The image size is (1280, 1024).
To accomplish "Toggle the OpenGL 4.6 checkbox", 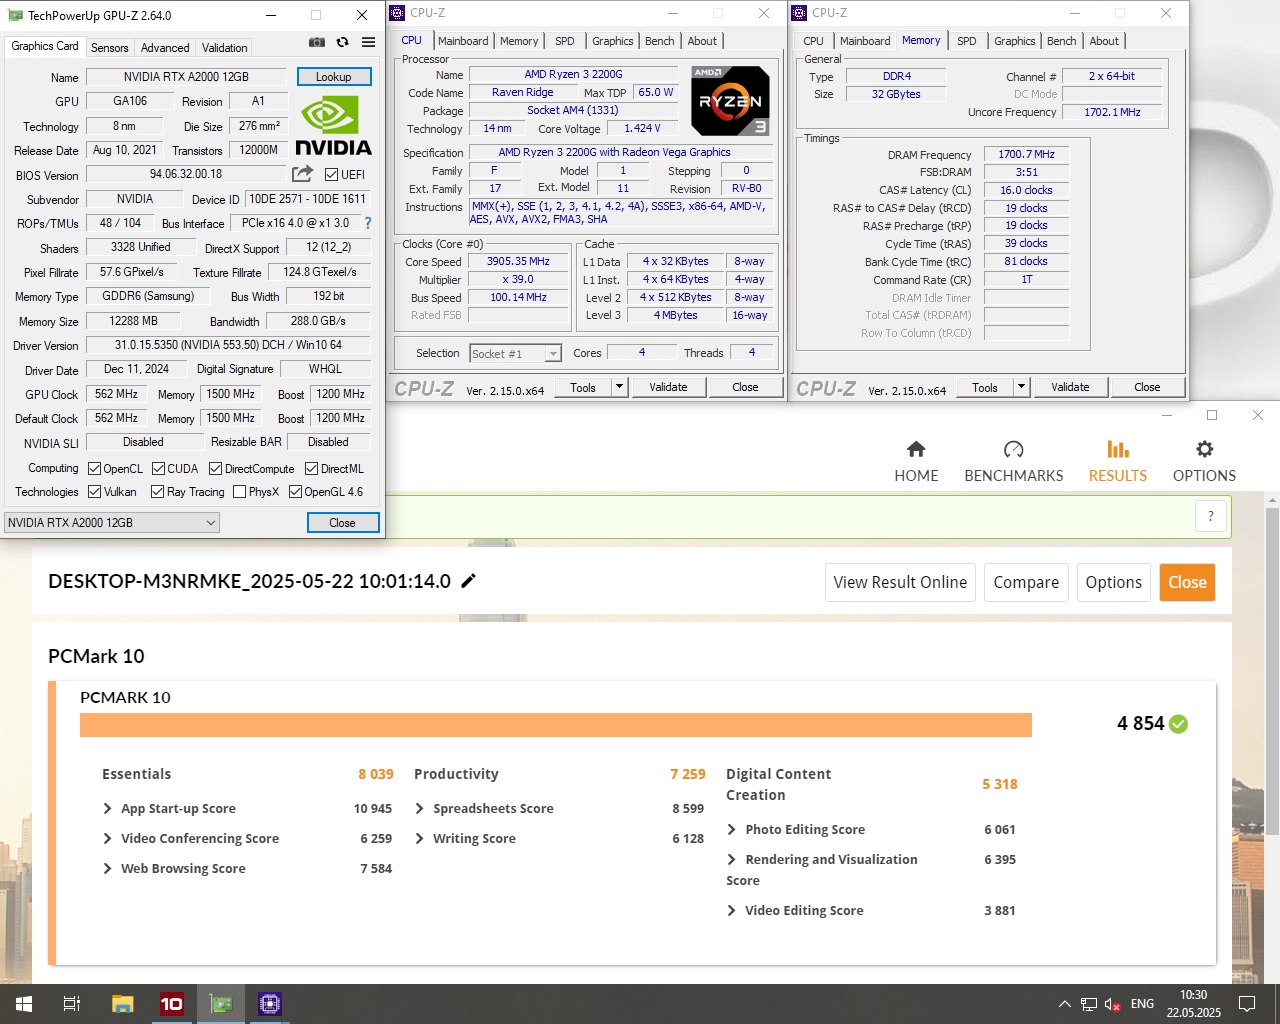I will click(x=295, y=491).
